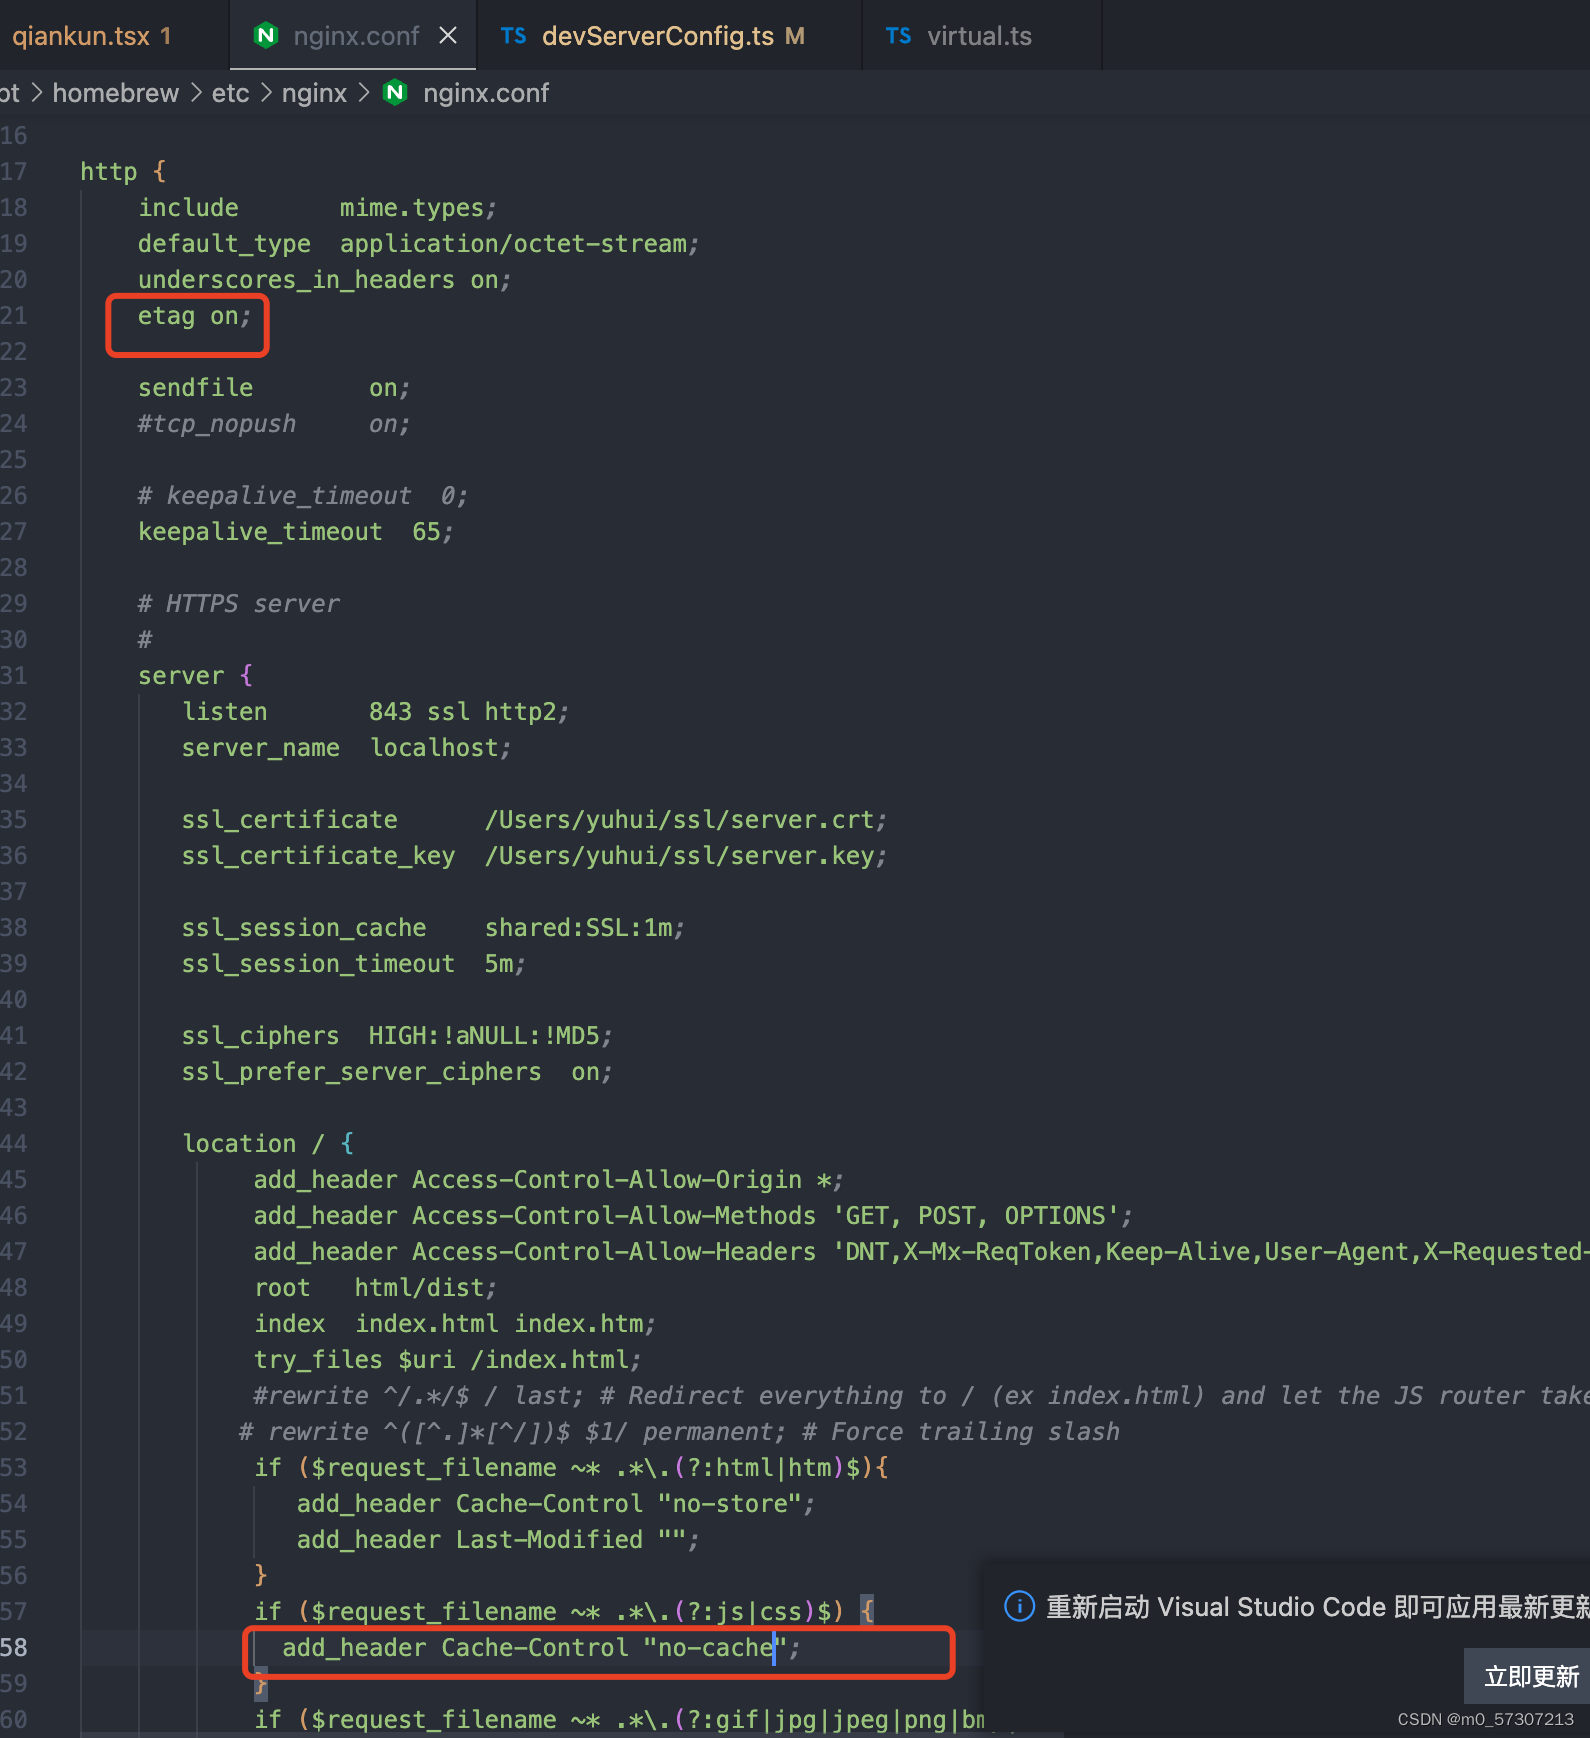This screenshot has height=1738, width=1590.
Task: Click the TS icon on devServerConfig.ts tab
Action: click(514, 36)
